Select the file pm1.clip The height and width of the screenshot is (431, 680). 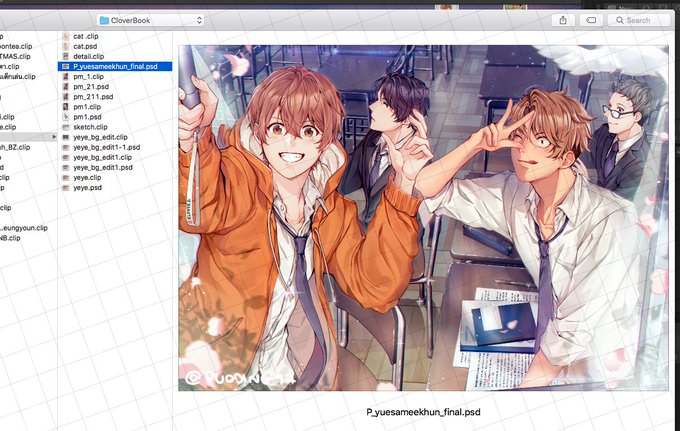pos(87,107)
